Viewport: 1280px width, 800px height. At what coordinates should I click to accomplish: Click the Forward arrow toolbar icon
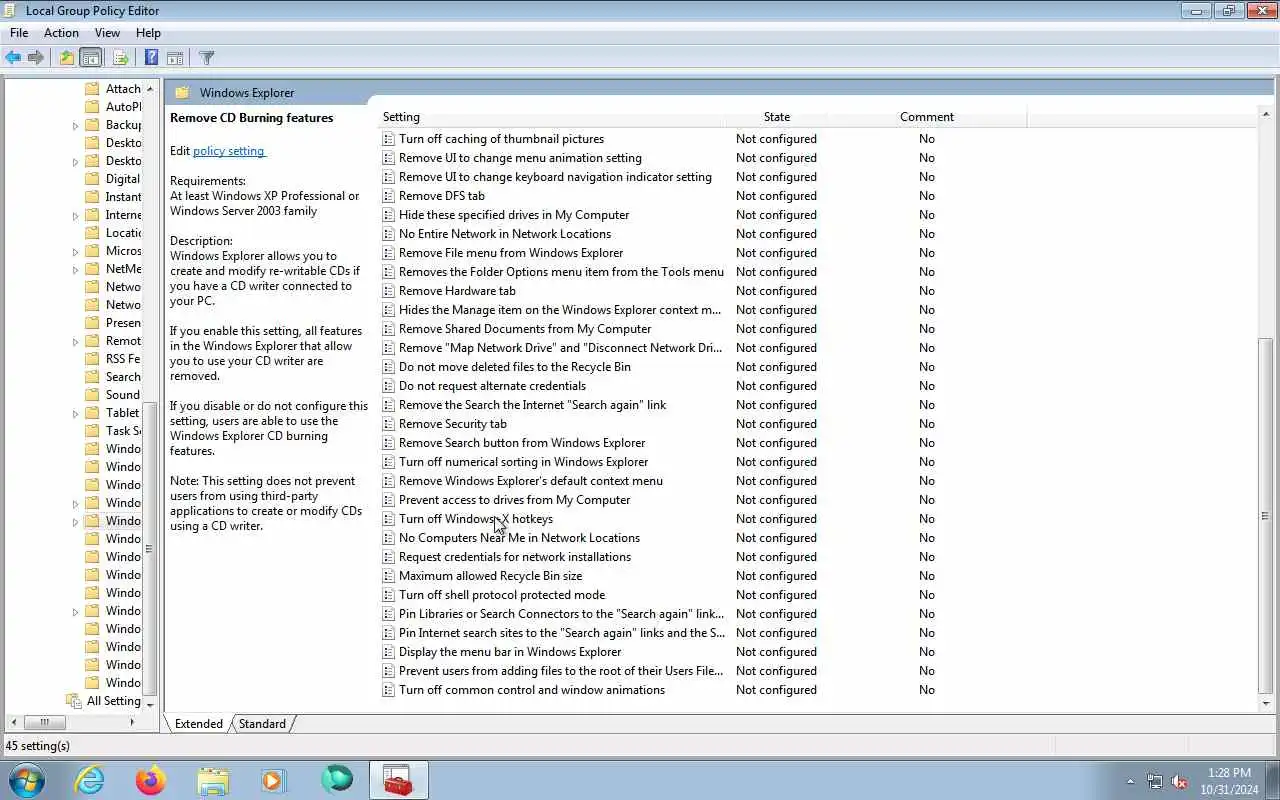pos(36,58)
